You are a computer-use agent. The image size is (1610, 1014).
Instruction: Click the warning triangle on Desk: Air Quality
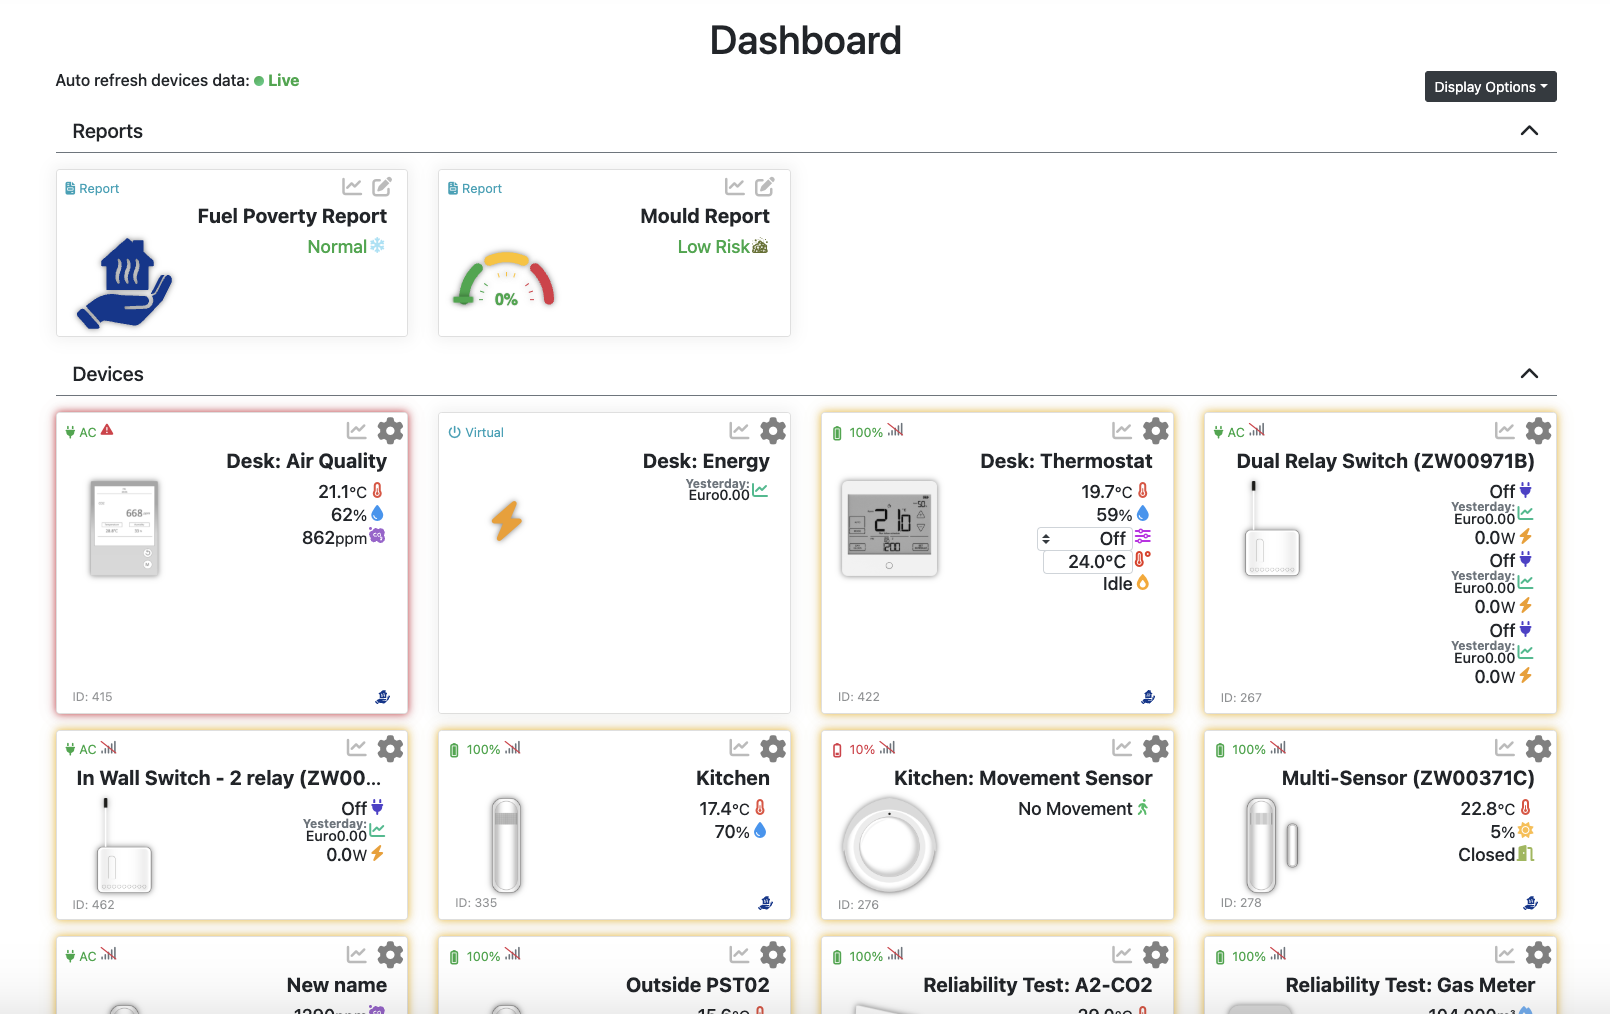coord(106,430)
